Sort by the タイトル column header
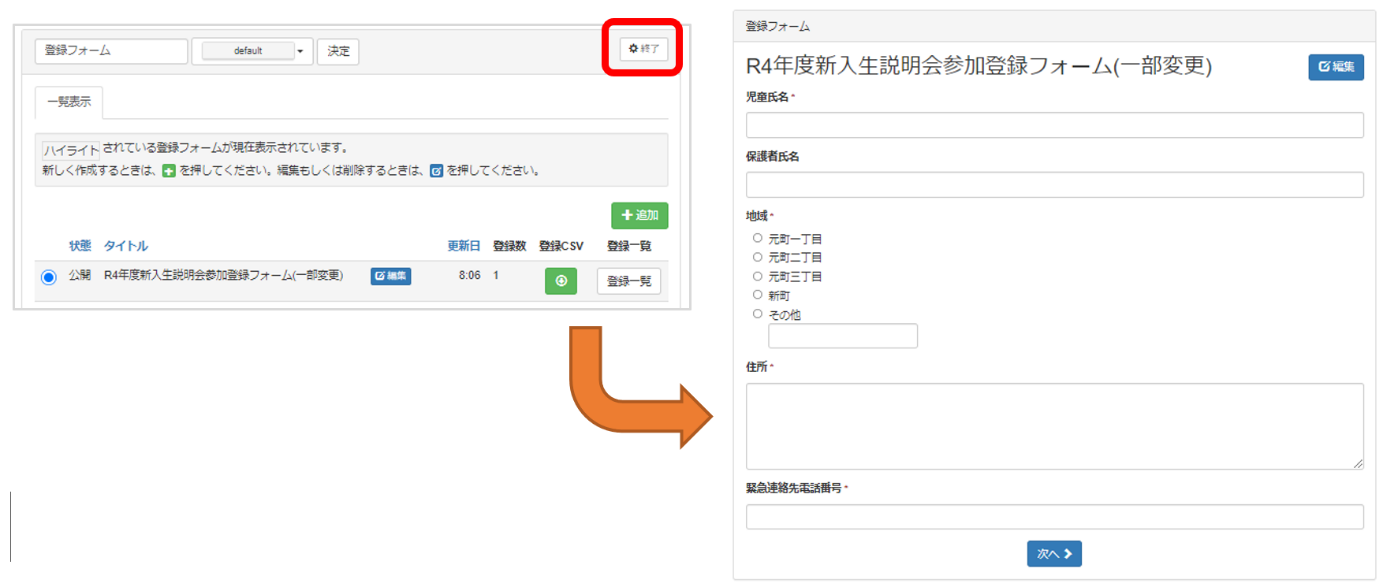Image resolution: width=1383 pixels, height=587 pixels. (126, 246)
